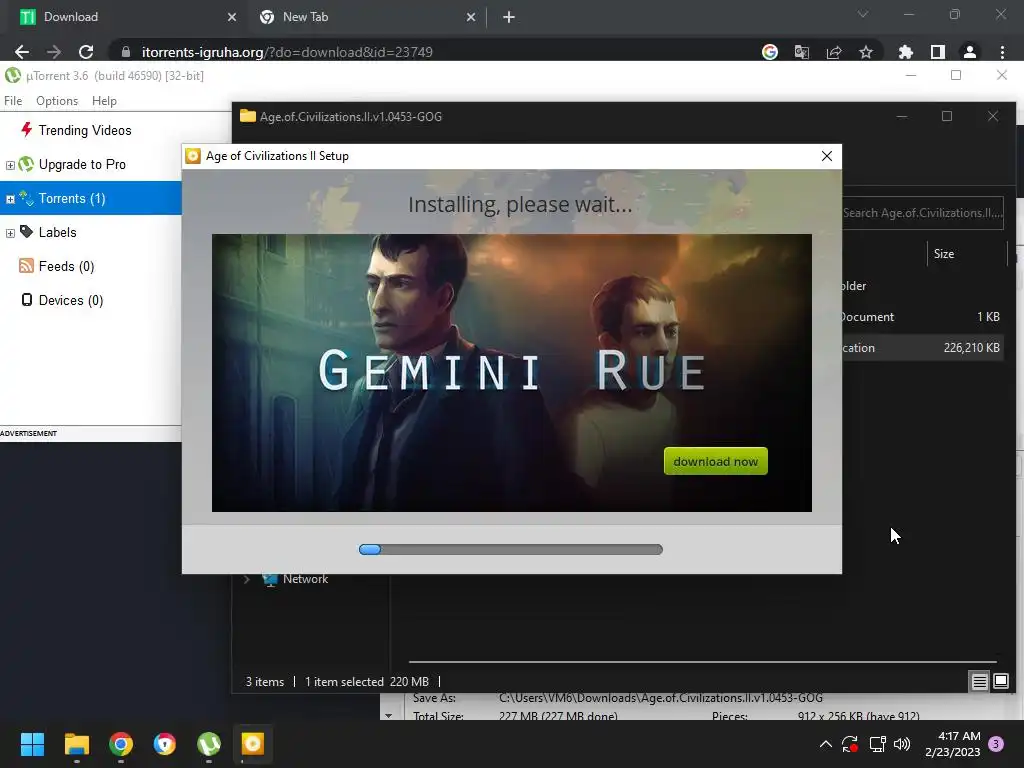This screenshot has width=1024, height=768.
Task: Close the Download browser tab
Action: click(231, 17)
